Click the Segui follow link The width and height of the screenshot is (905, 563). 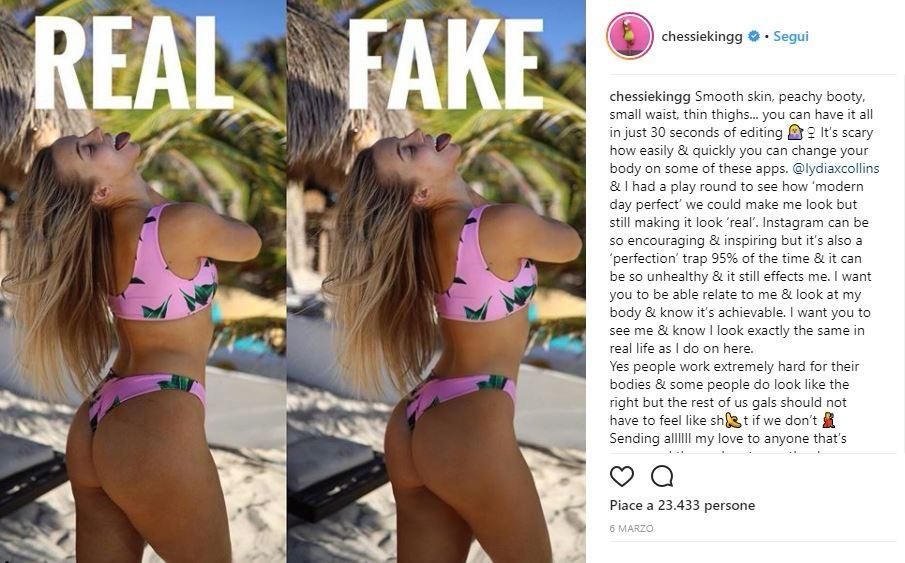point(791,36)
